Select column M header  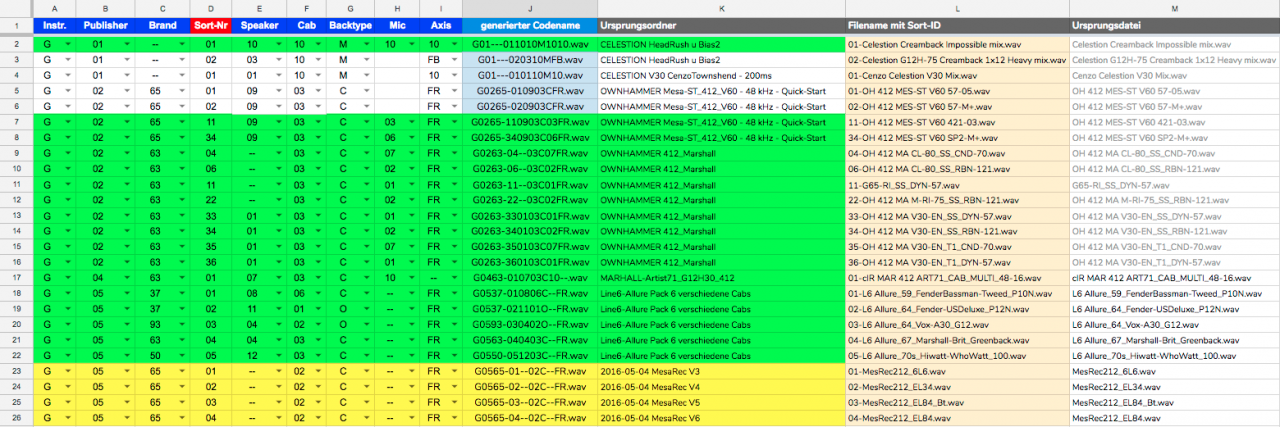[1174, 8]
